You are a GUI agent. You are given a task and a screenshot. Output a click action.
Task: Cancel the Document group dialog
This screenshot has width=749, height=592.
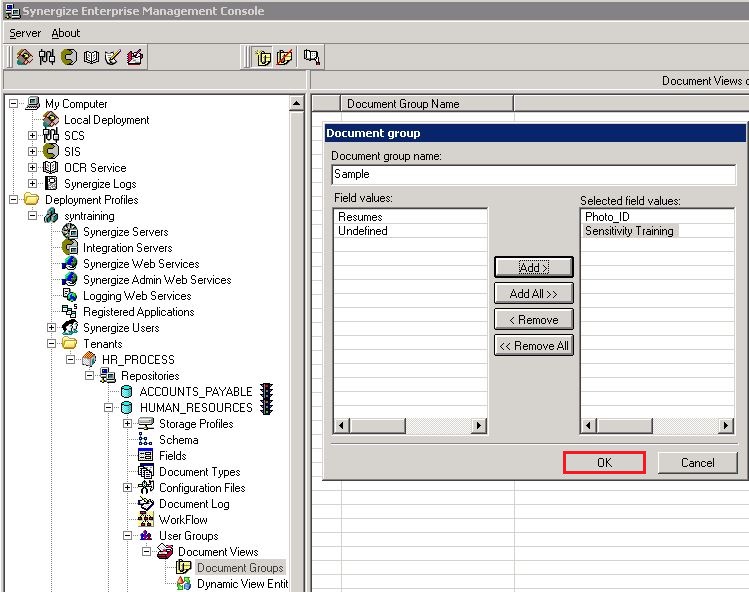698,463
